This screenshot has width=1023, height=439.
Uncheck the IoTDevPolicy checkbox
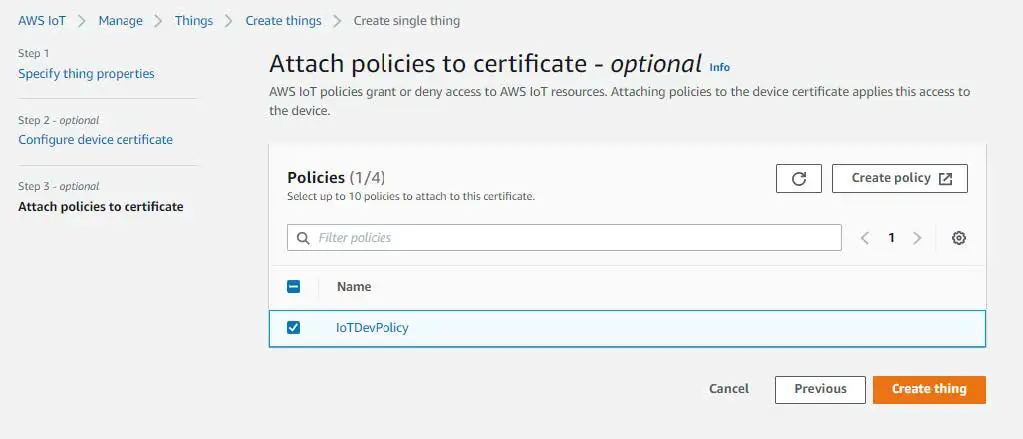(x=294, y=328)
